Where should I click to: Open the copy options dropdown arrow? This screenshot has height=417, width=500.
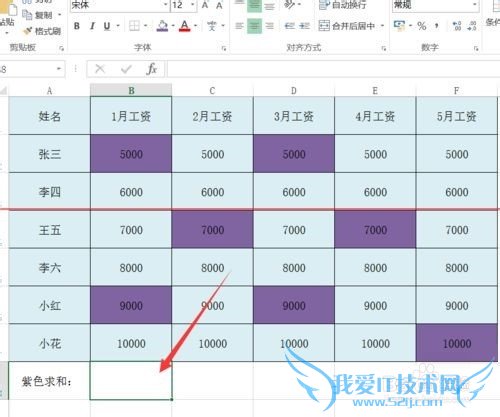60,15
